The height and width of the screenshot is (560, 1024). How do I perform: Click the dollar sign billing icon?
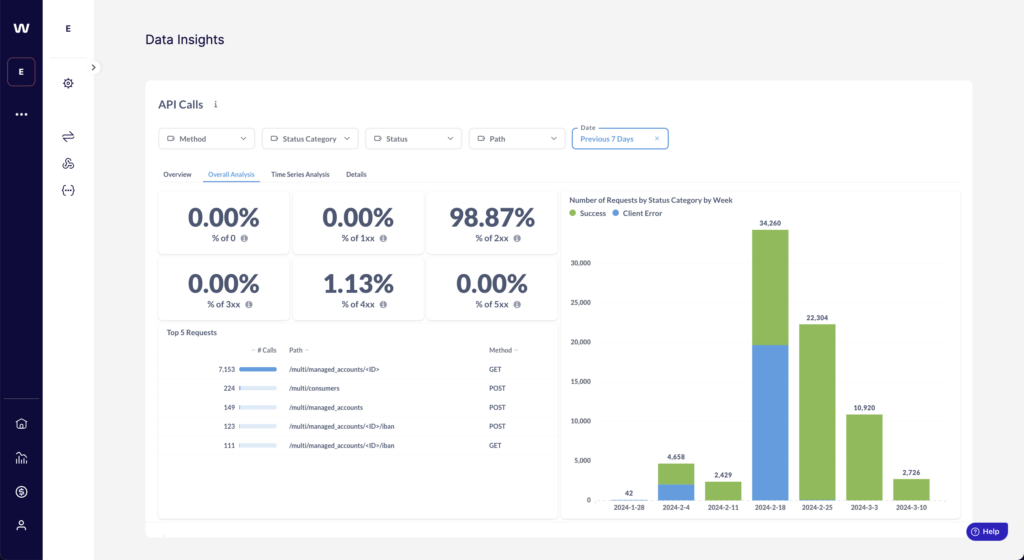click(x=21, y=492)
